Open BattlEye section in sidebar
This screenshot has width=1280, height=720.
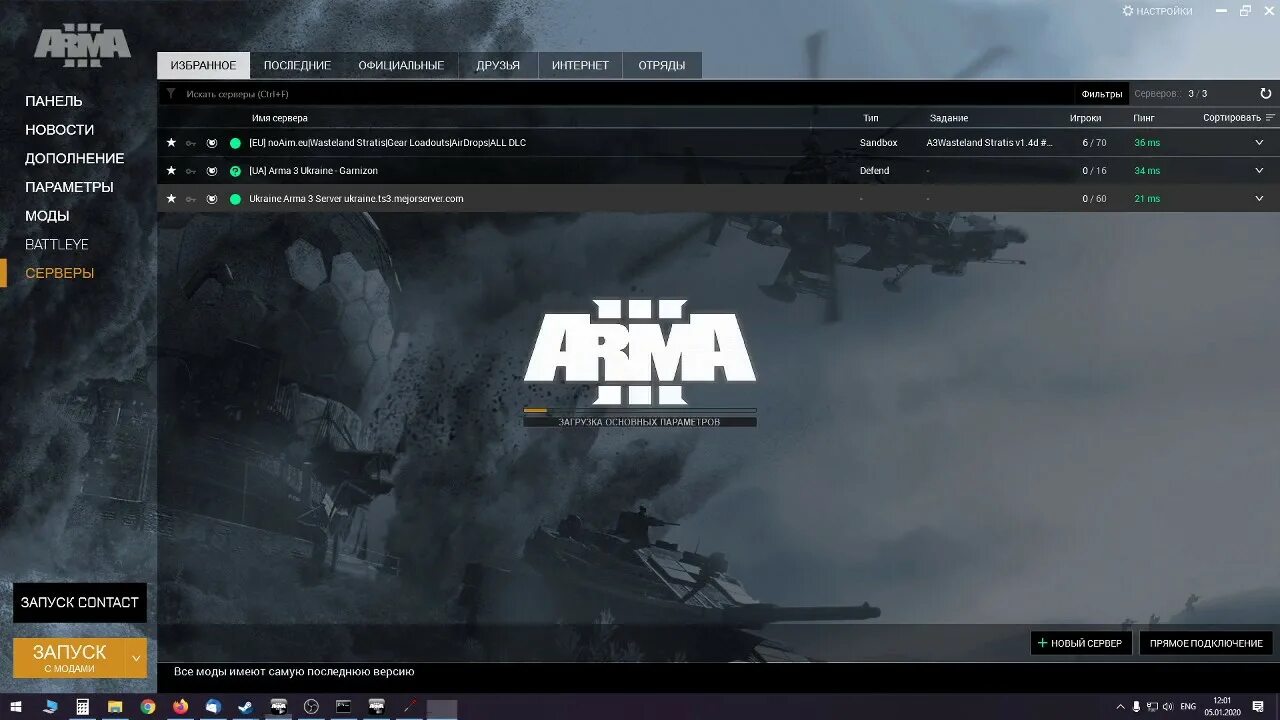tap(57, 244)
